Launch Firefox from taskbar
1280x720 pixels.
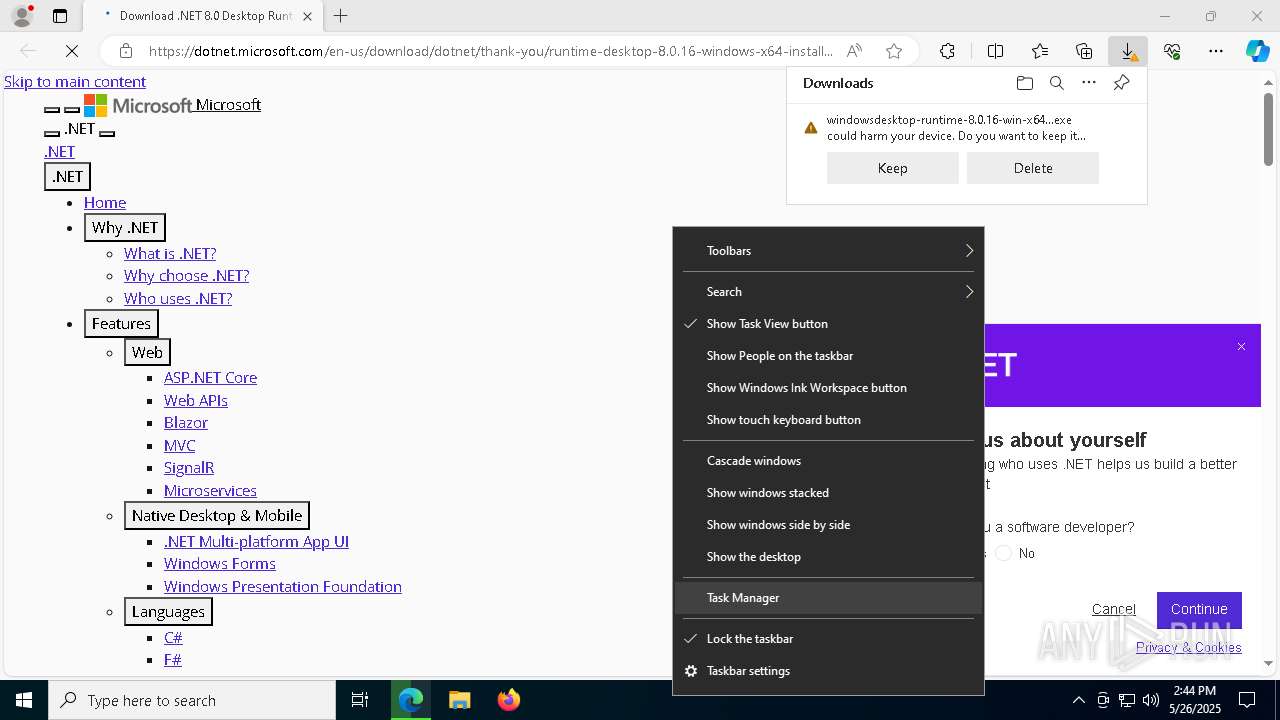pyautogui.click(x=509, y=700)
